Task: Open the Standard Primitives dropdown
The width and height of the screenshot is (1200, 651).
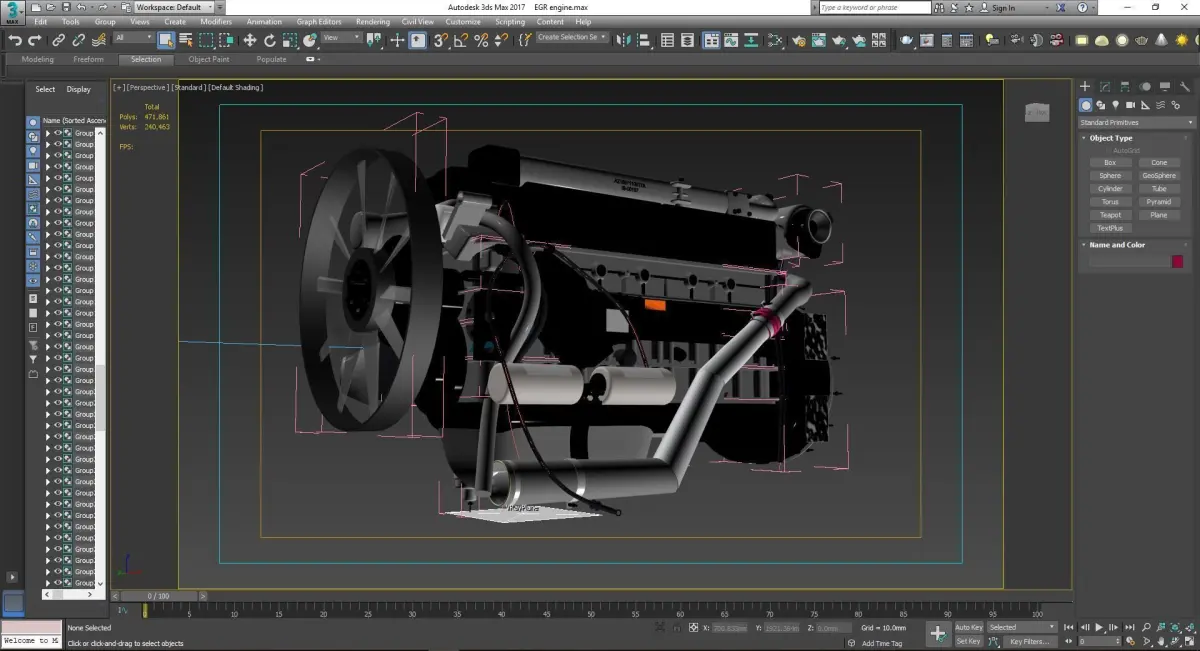Action: click(x=1133, y=122)
